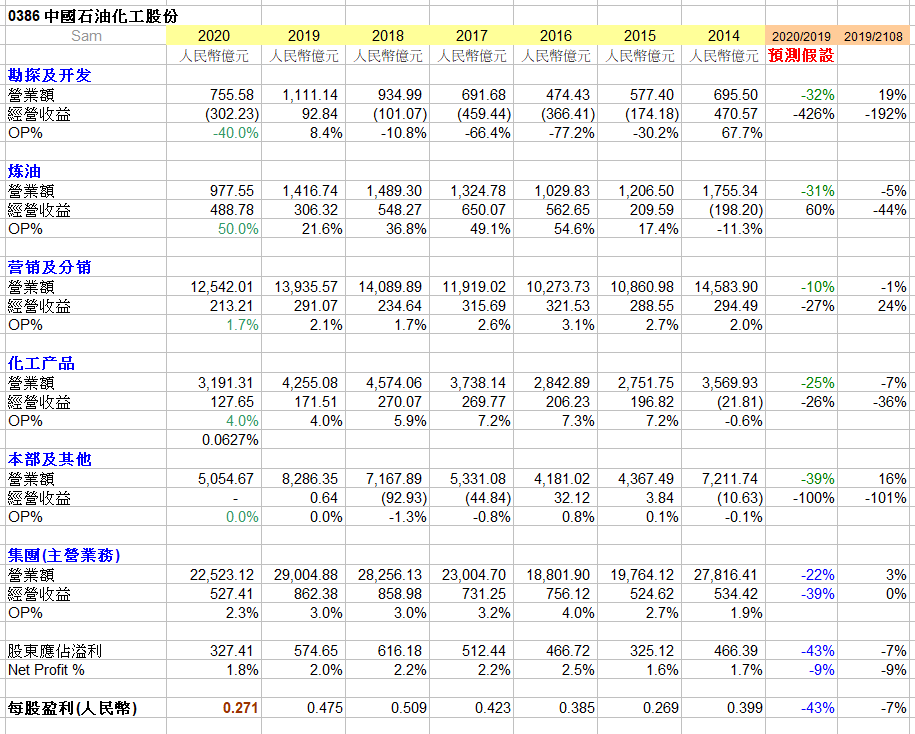Select the 2015 year header cell
Viewport: 915px width, 734px height.
(640, 36)
